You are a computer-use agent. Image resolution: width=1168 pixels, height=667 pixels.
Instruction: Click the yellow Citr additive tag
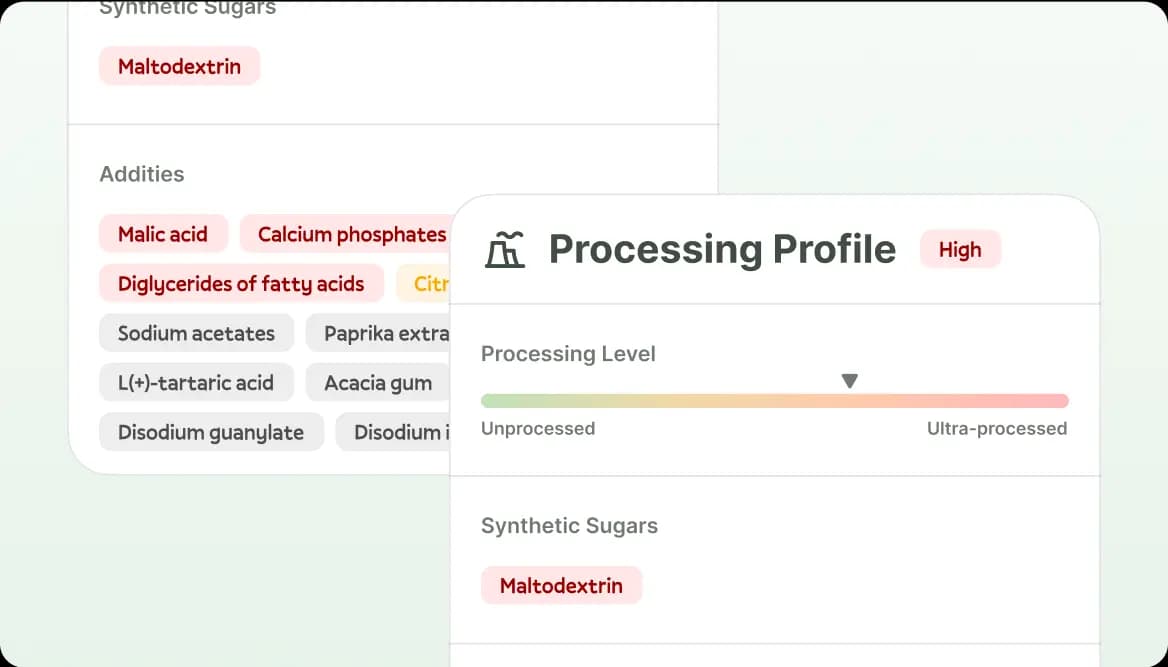point(427,284)
